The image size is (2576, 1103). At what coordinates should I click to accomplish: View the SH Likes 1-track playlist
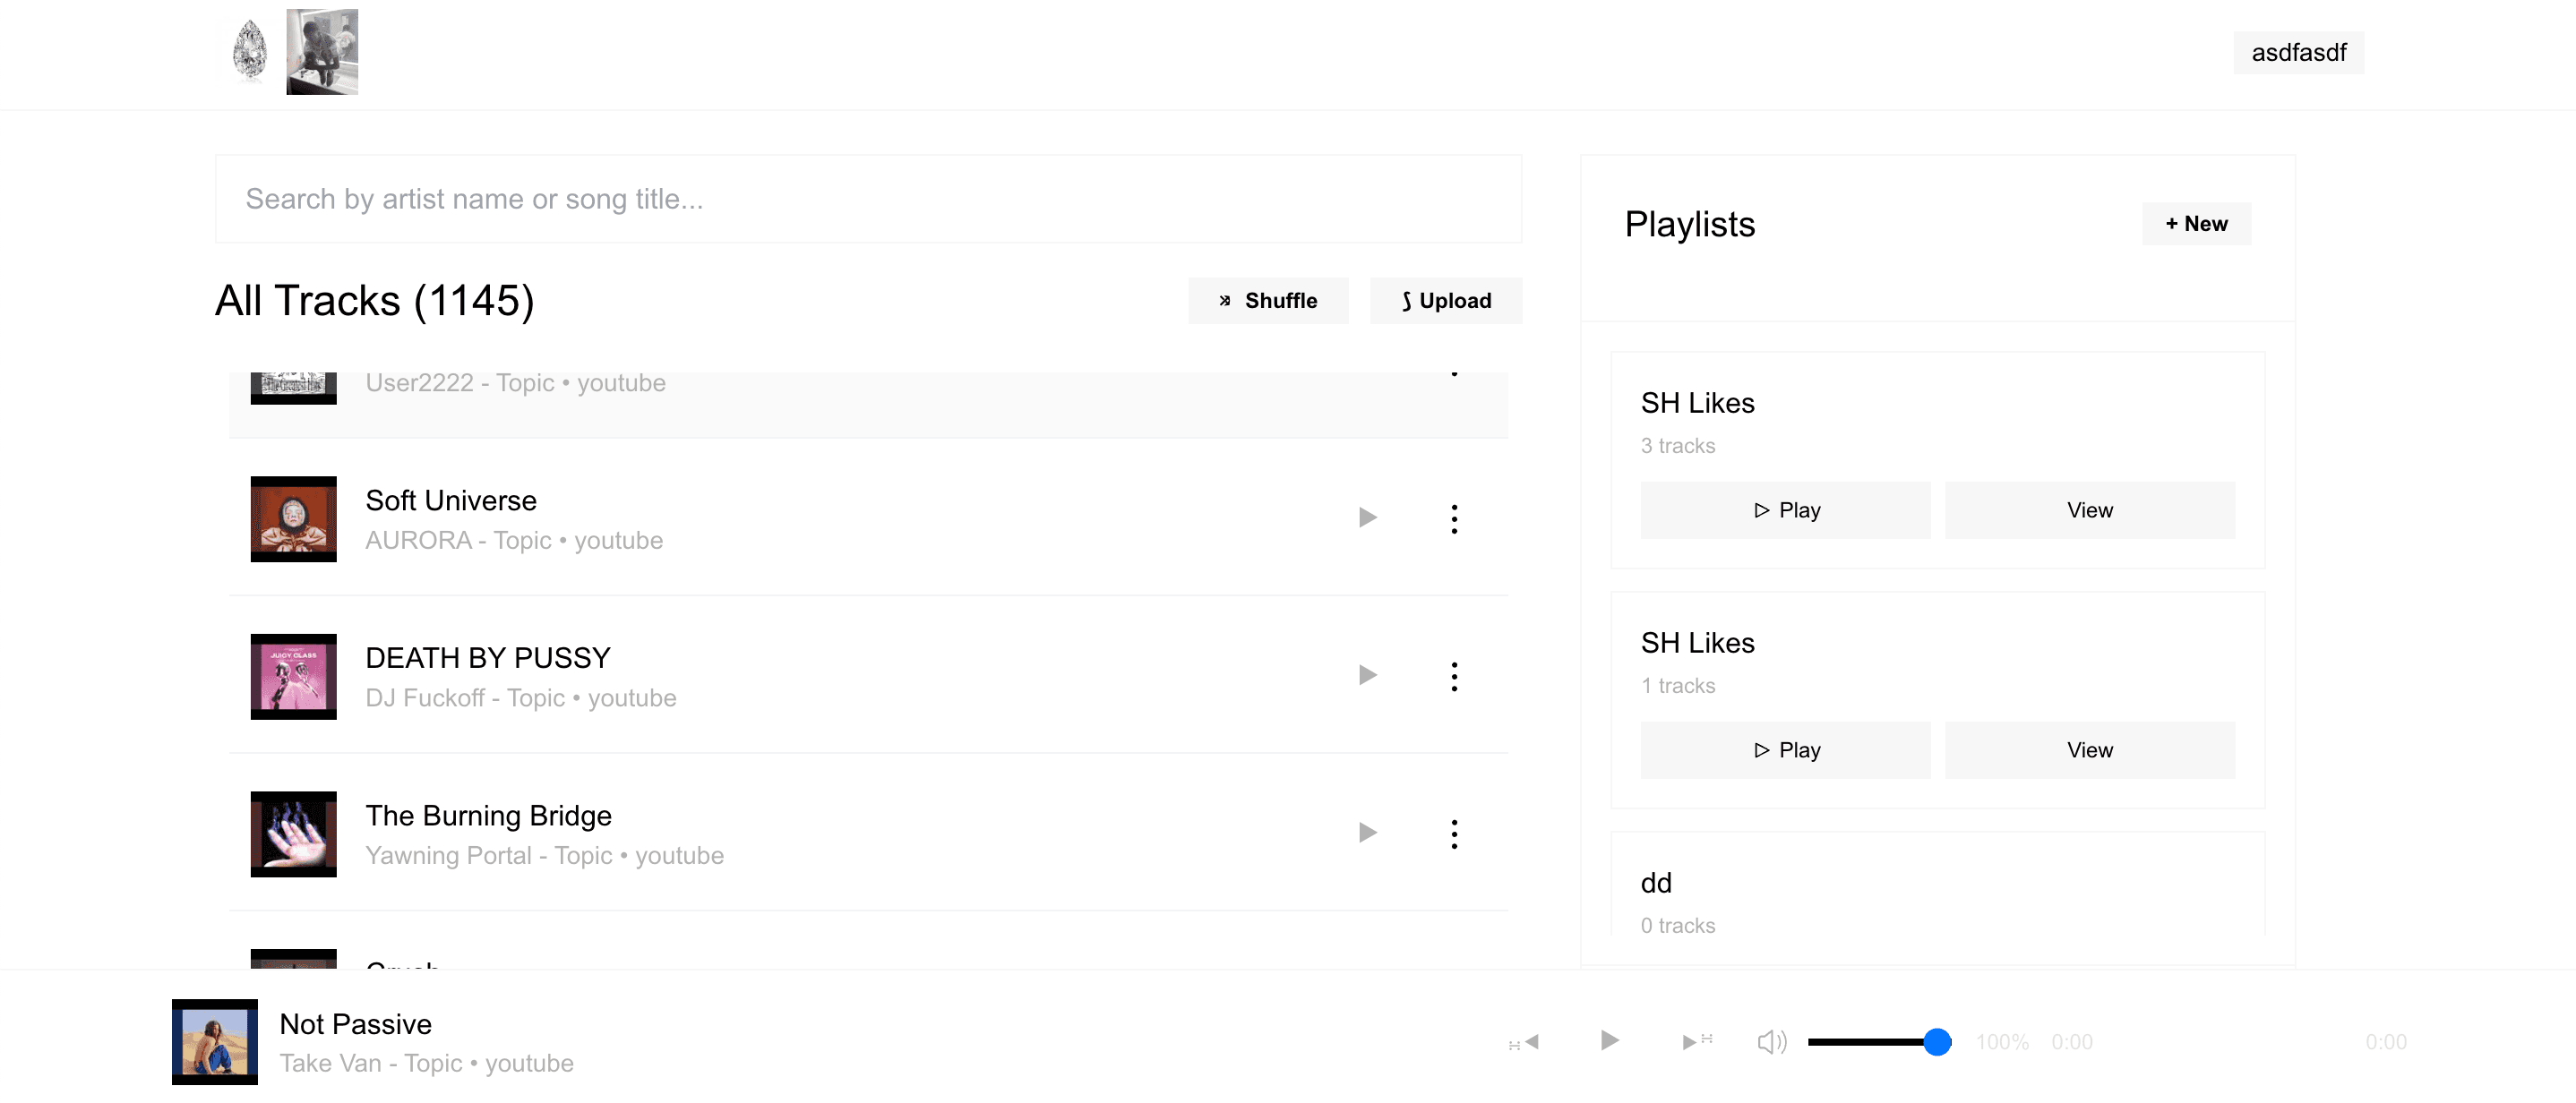2089,750
